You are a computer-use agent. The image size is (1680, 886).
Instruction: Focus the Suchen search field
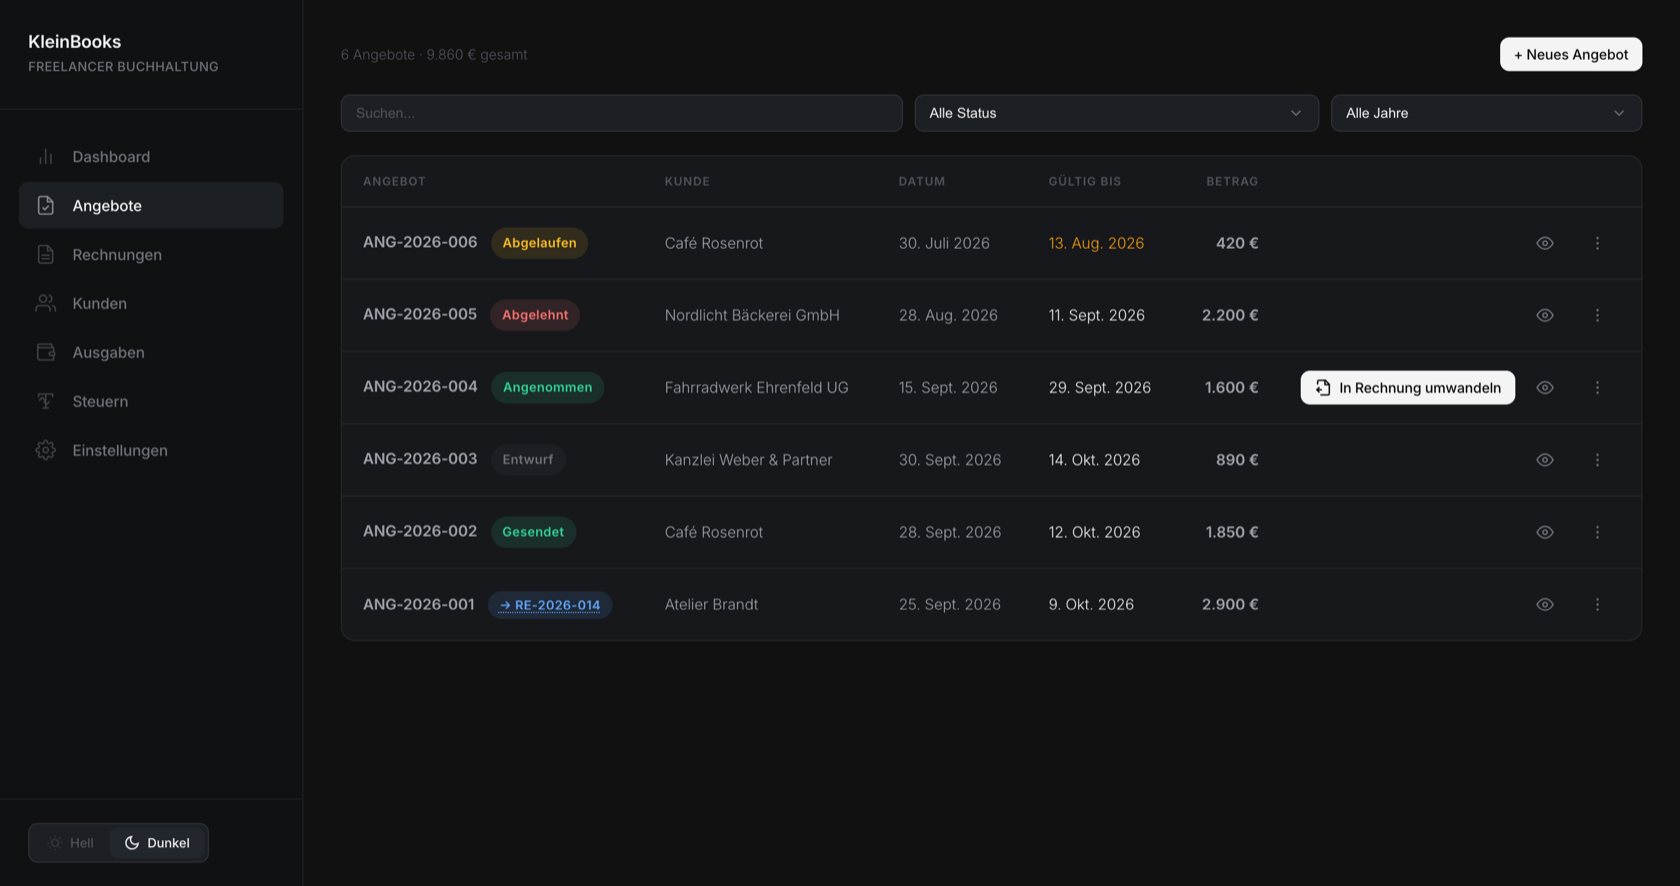tap(621, 113)
